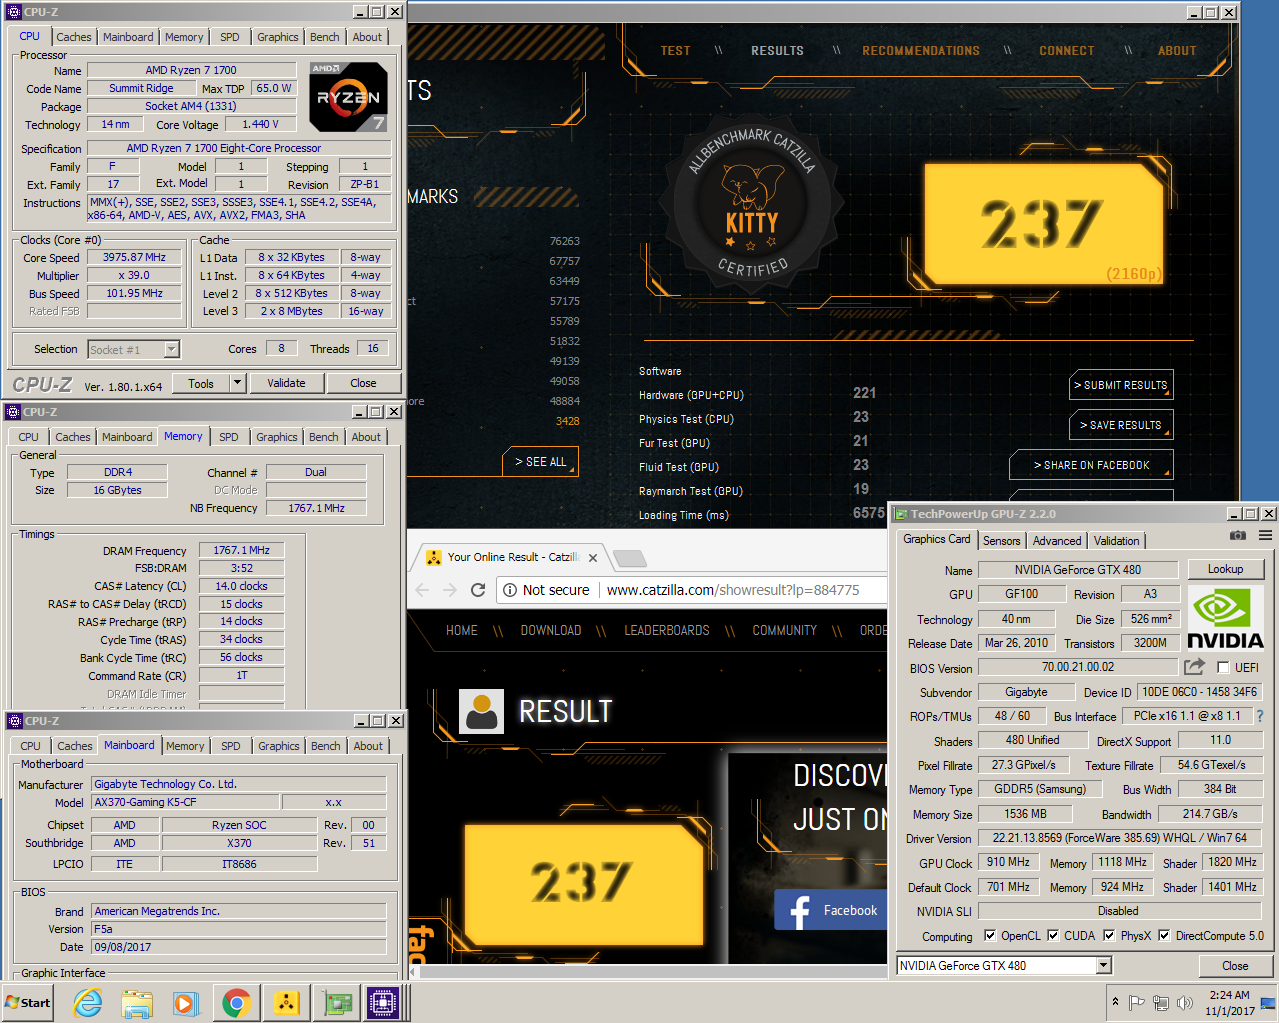This screenshot has width=1279, height=1023.
Task: Click the browser forward arrow
Action: [450, 590]
